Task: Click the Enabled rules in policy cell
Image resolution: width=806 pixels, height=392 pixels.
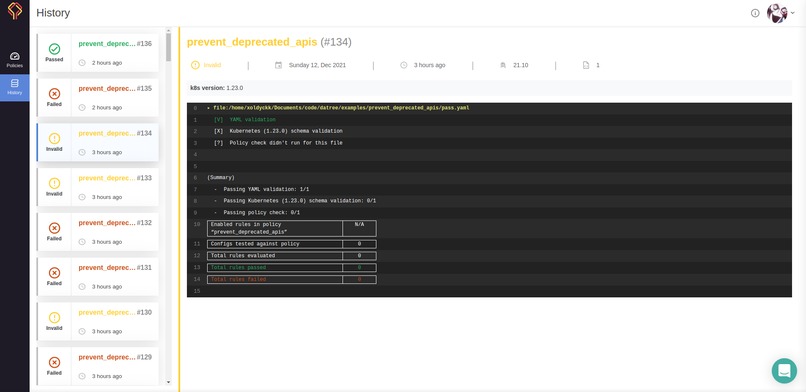Action: pyautogui.click(x=275, y=229)
